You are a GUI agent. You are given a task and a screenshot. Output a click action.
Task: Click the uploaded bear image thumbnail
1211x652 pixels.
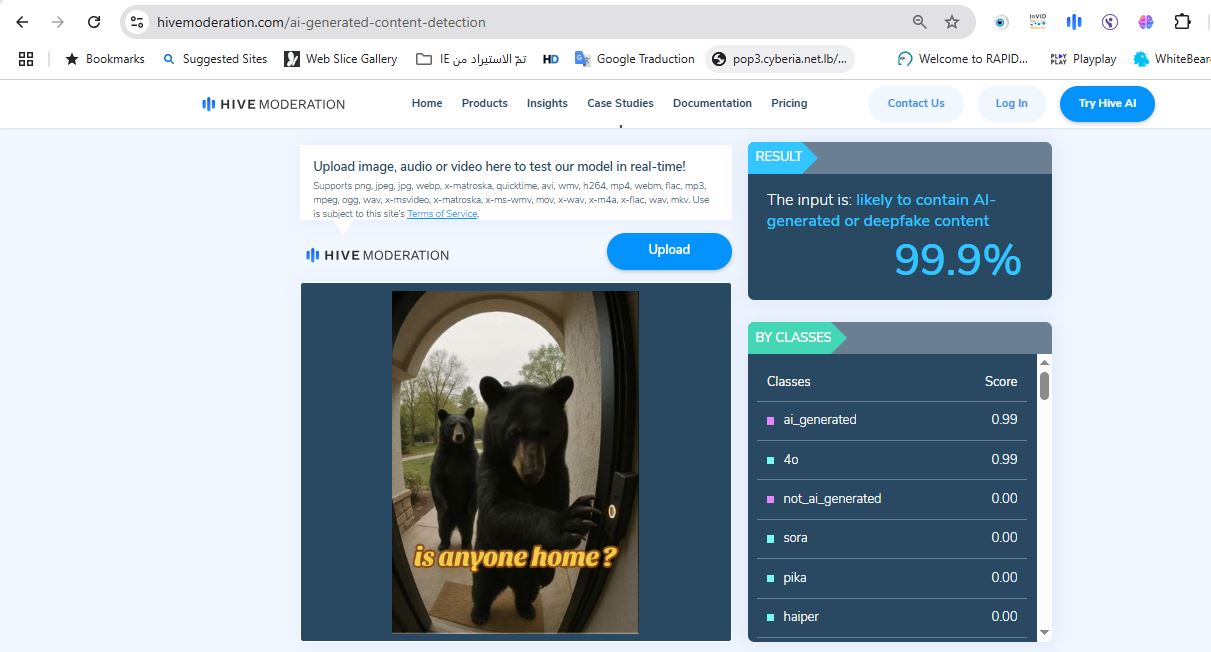coord(515,462)
